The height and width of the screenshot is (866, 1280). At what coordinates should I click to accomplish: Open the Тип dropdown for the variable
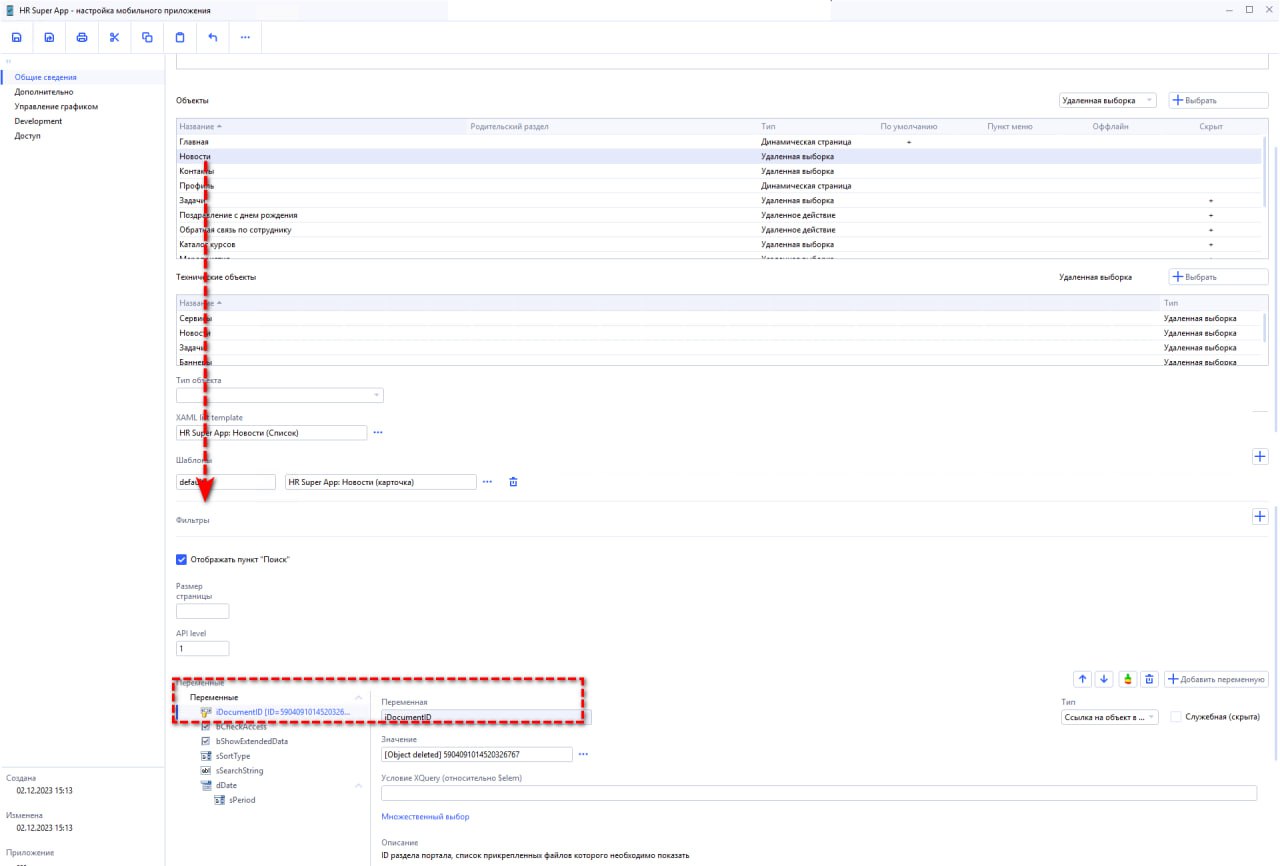[1109, 717]
